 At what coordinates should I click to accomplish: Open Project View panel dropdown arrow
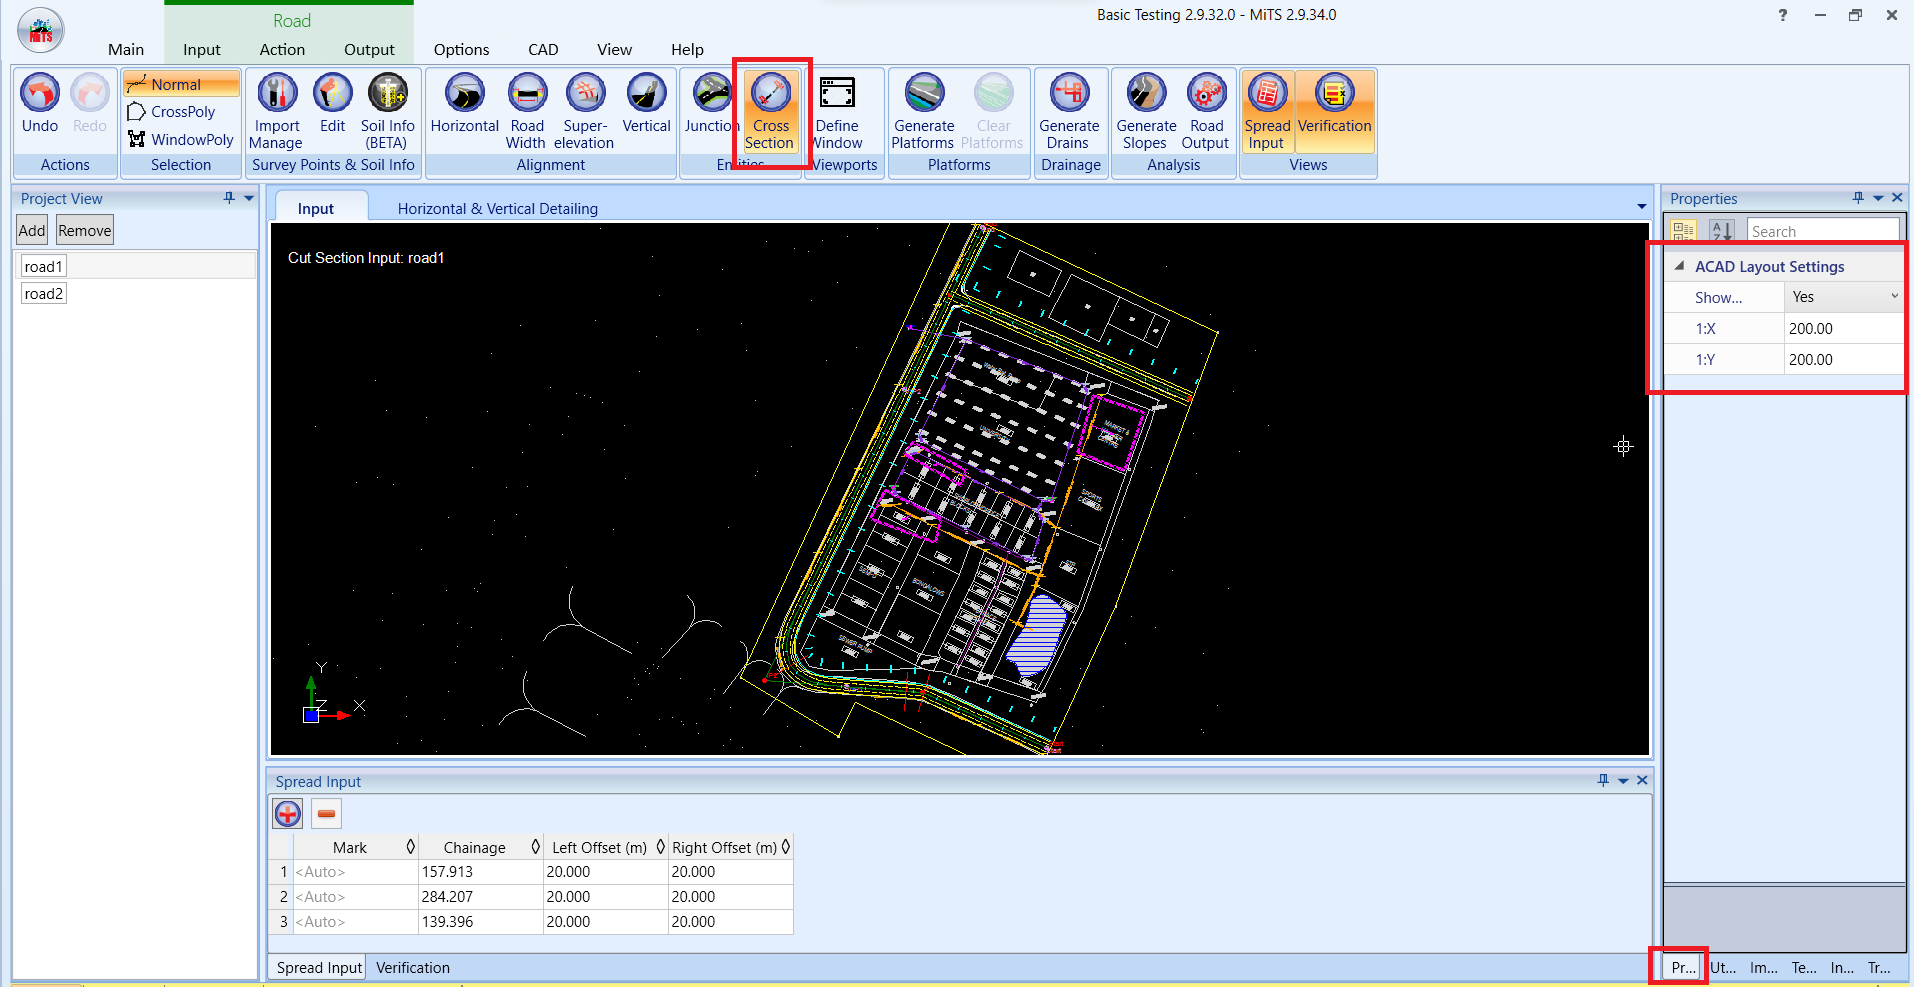click(249, 198)
